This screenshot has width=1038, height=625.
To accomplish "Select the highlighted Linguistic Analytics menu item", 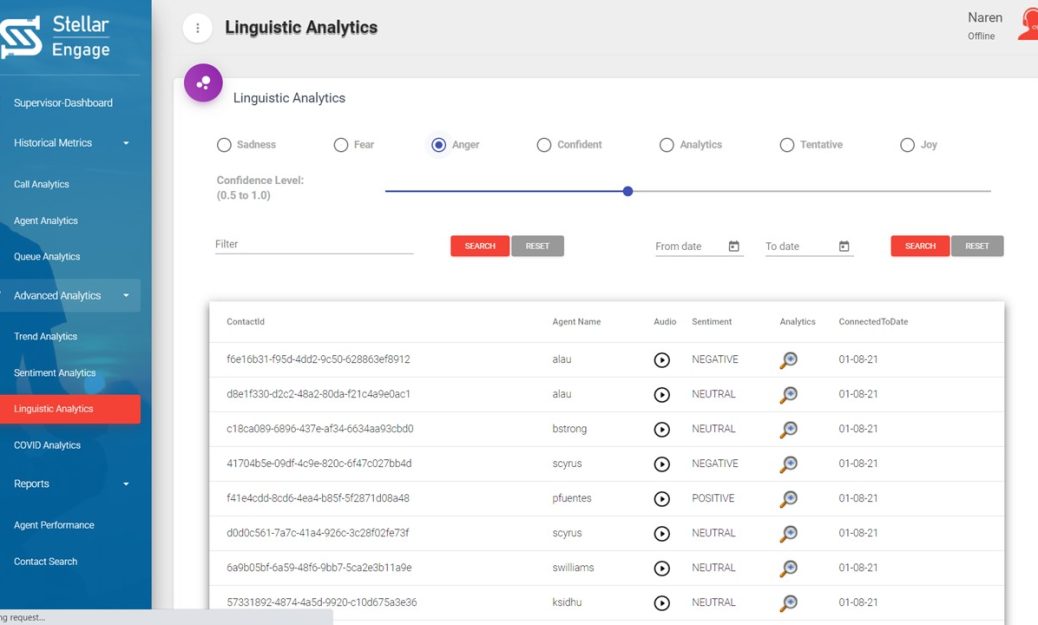I will (x=70, y=409).
